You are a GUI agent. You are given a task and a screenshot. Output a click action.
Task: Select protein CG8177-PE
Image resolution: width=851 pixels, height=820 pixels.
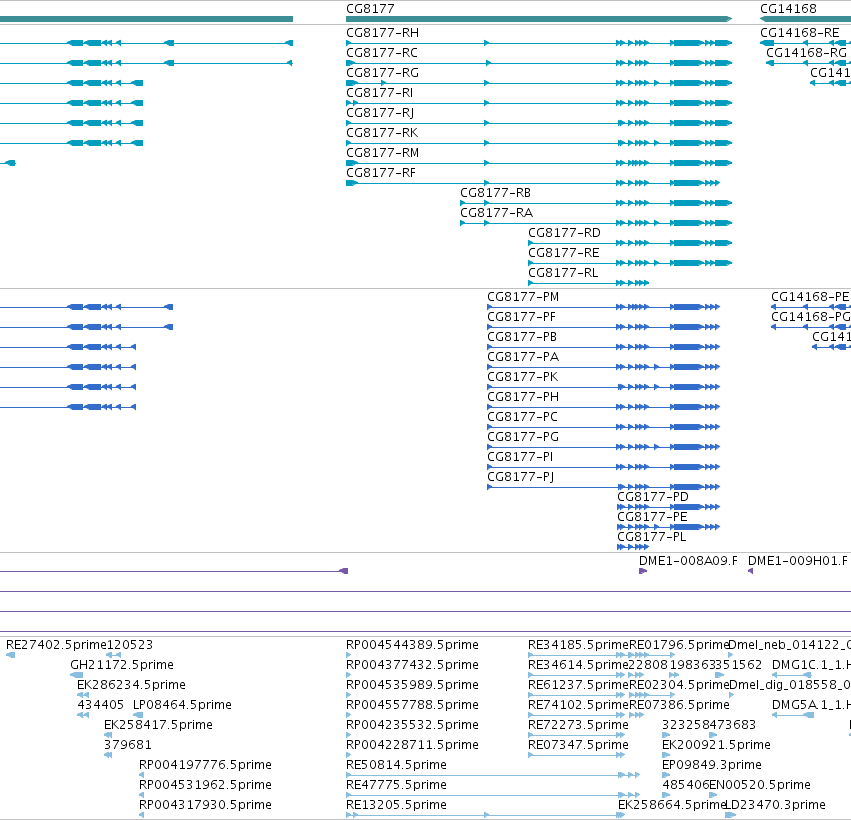click(x=652, y=518)
